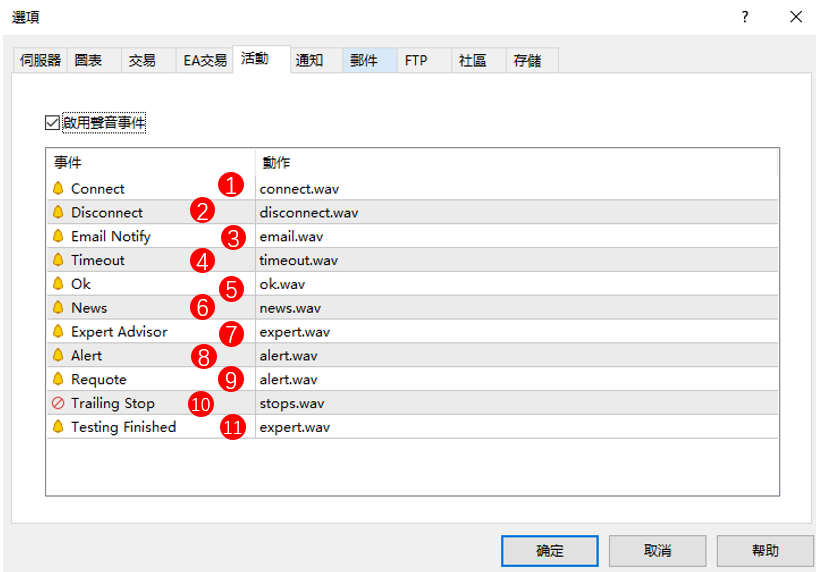Click the question mark help button
The width and height of the screenshot is (816, 572).
(745, 17)
